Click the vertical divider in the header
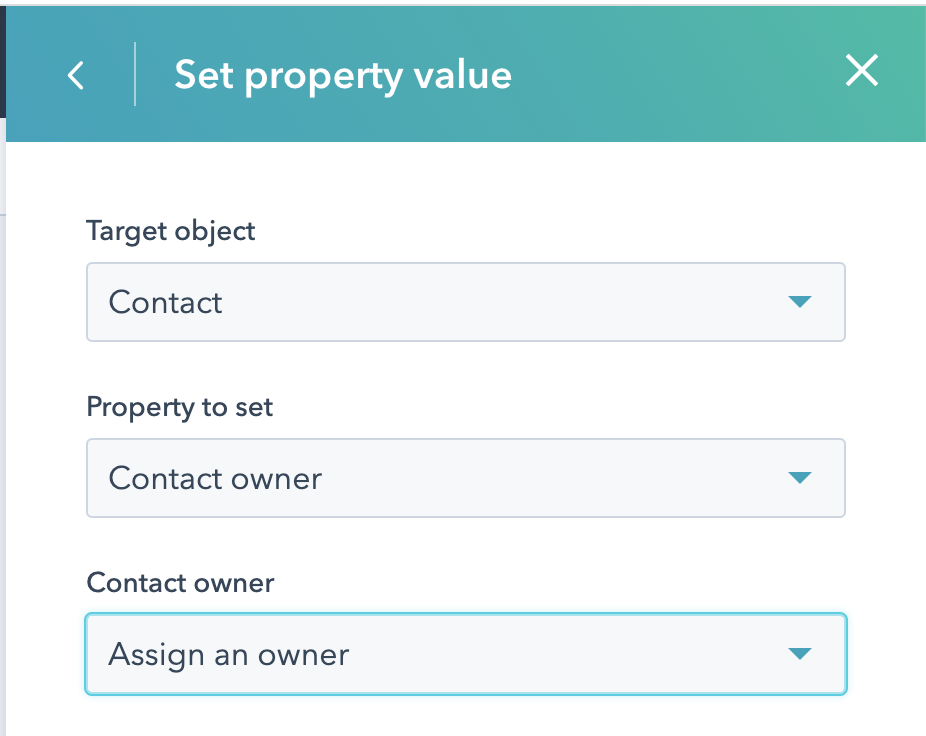The height and width of the screenshot is (736, 926). [x=135, y=75]
